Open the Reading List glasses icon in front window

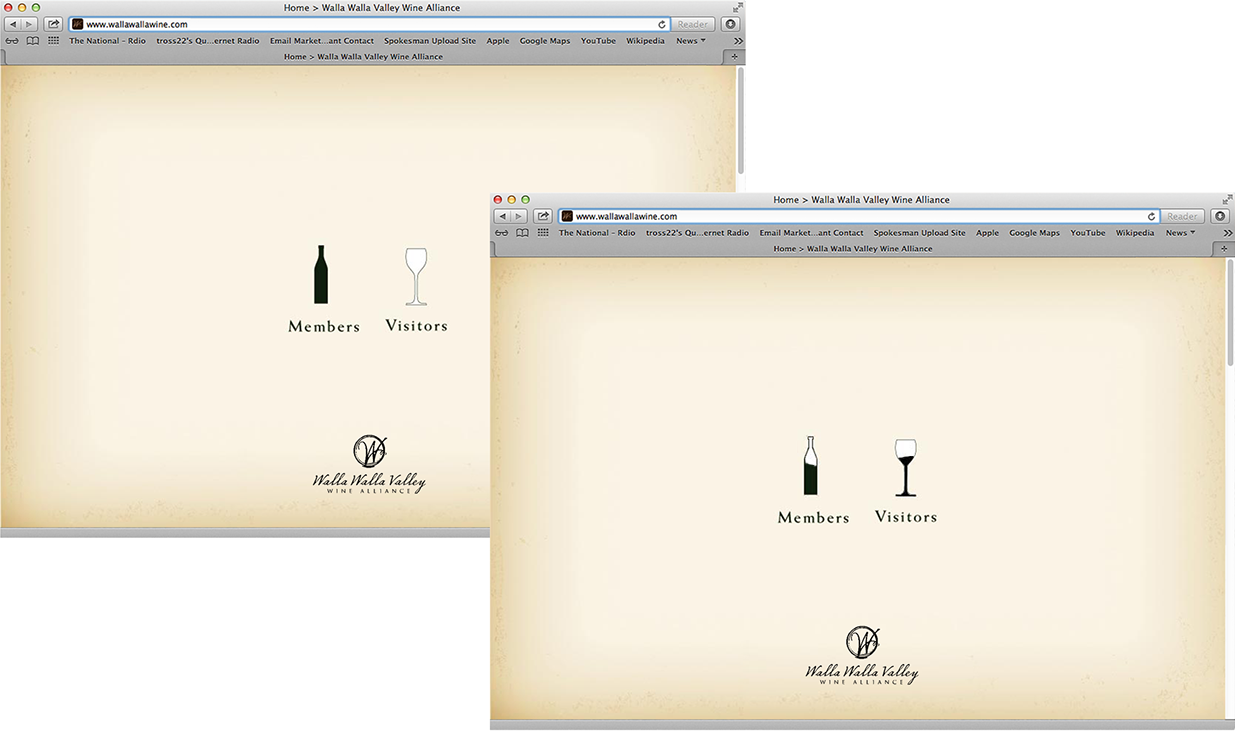pos(501,233)
